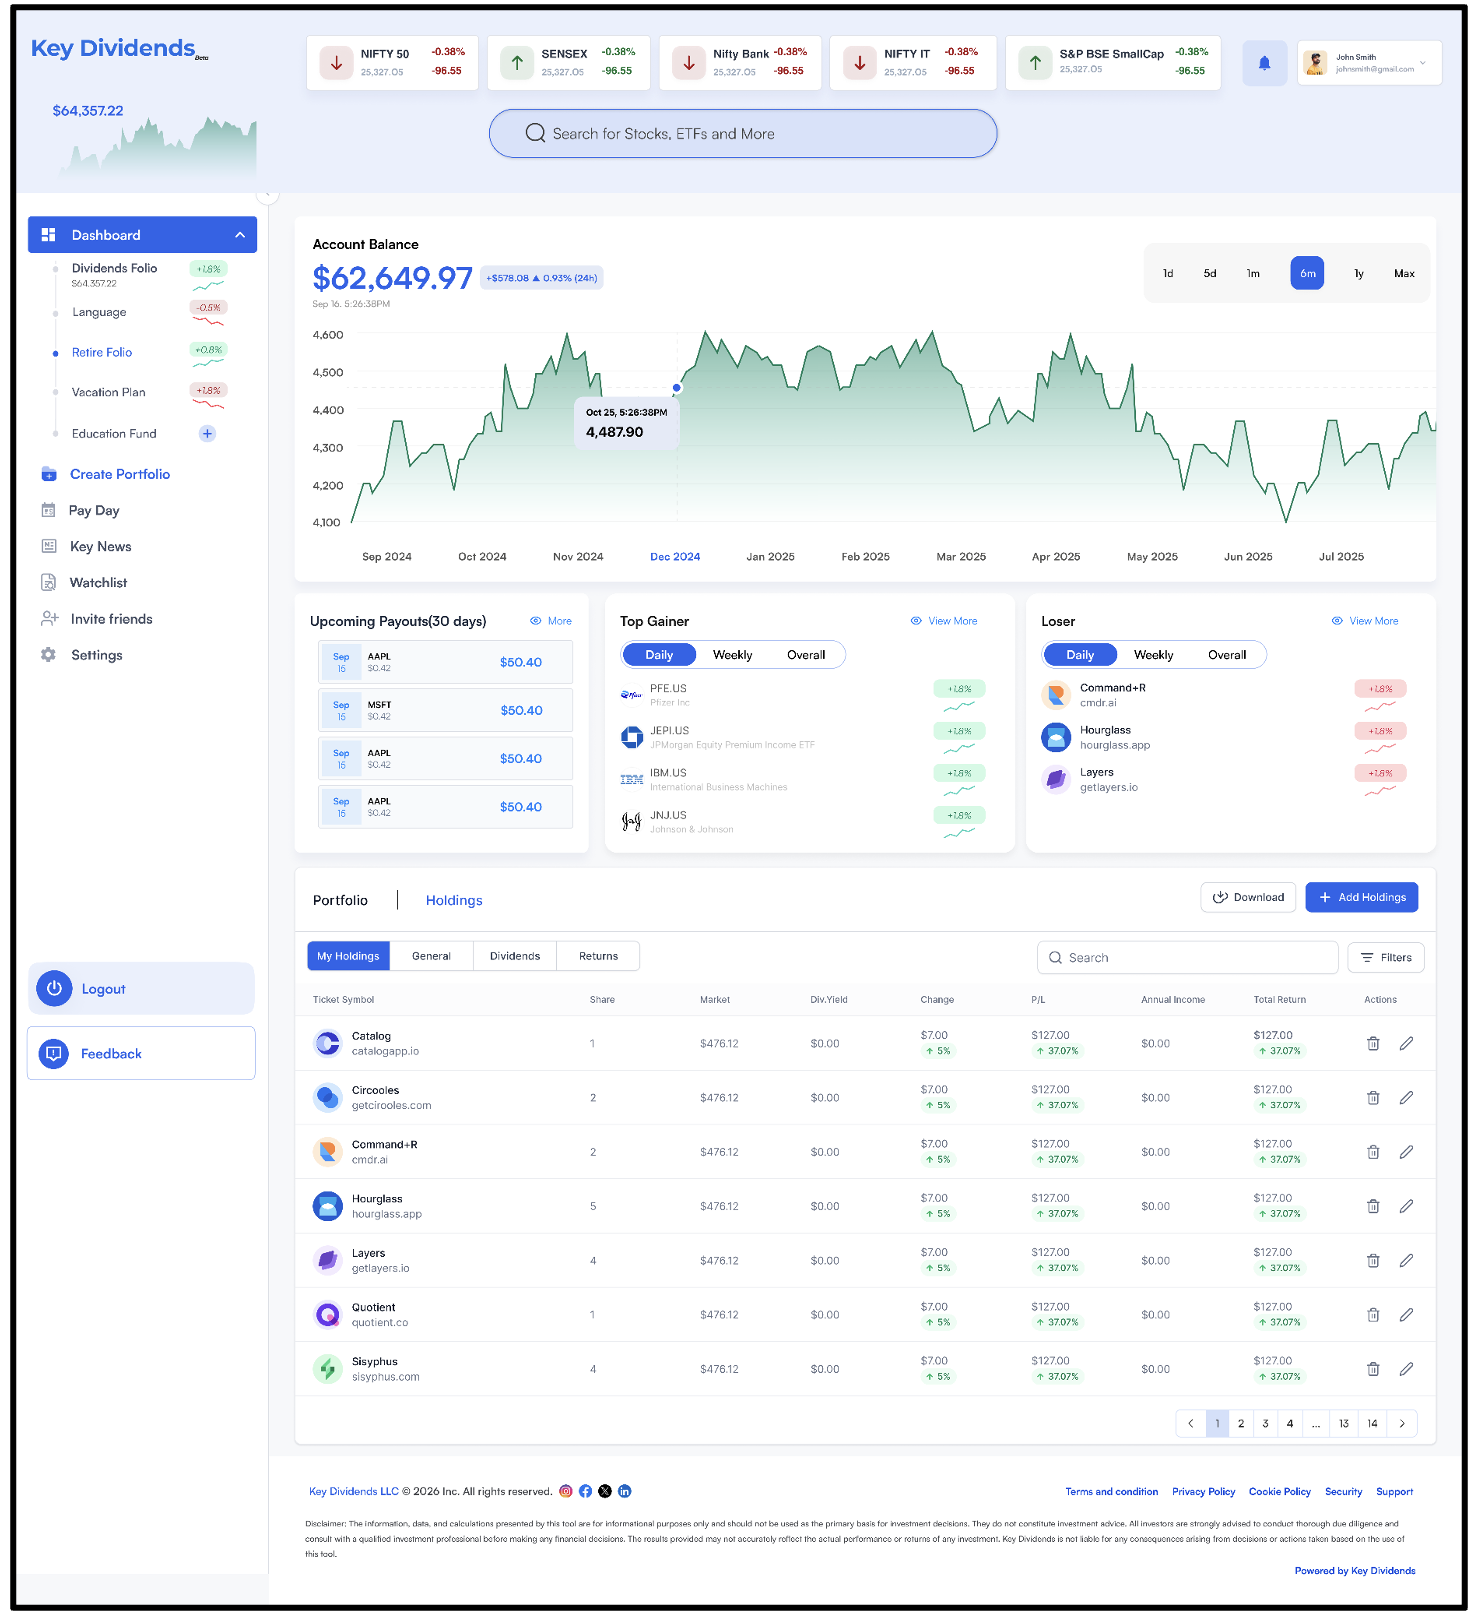Viewport: 1476px width, 1618px height.
Task: Open the Retire Folio item
Action: coord(102,352)
